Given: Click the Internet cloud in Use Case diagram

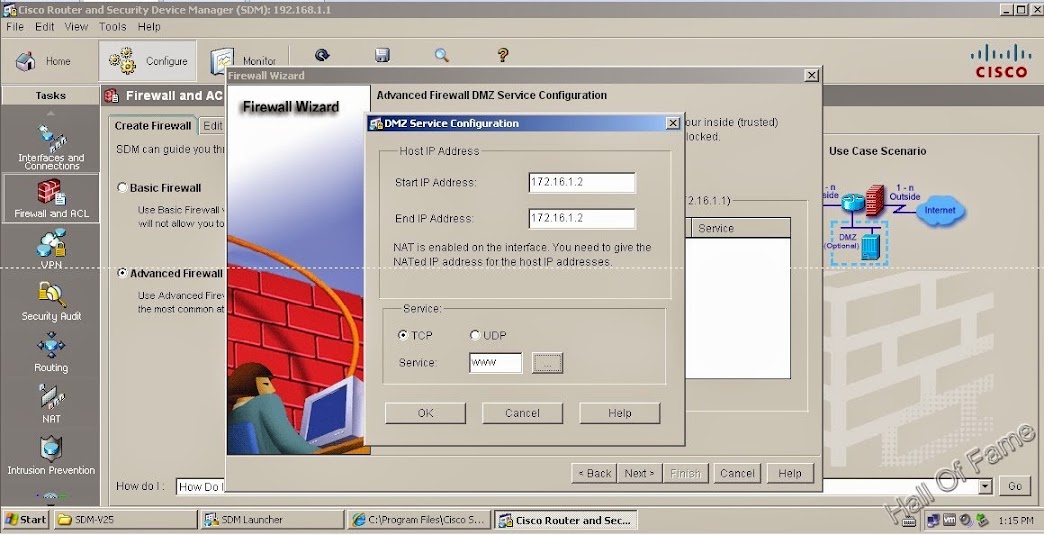Looking at the screenshot, I should pos(939,210).
